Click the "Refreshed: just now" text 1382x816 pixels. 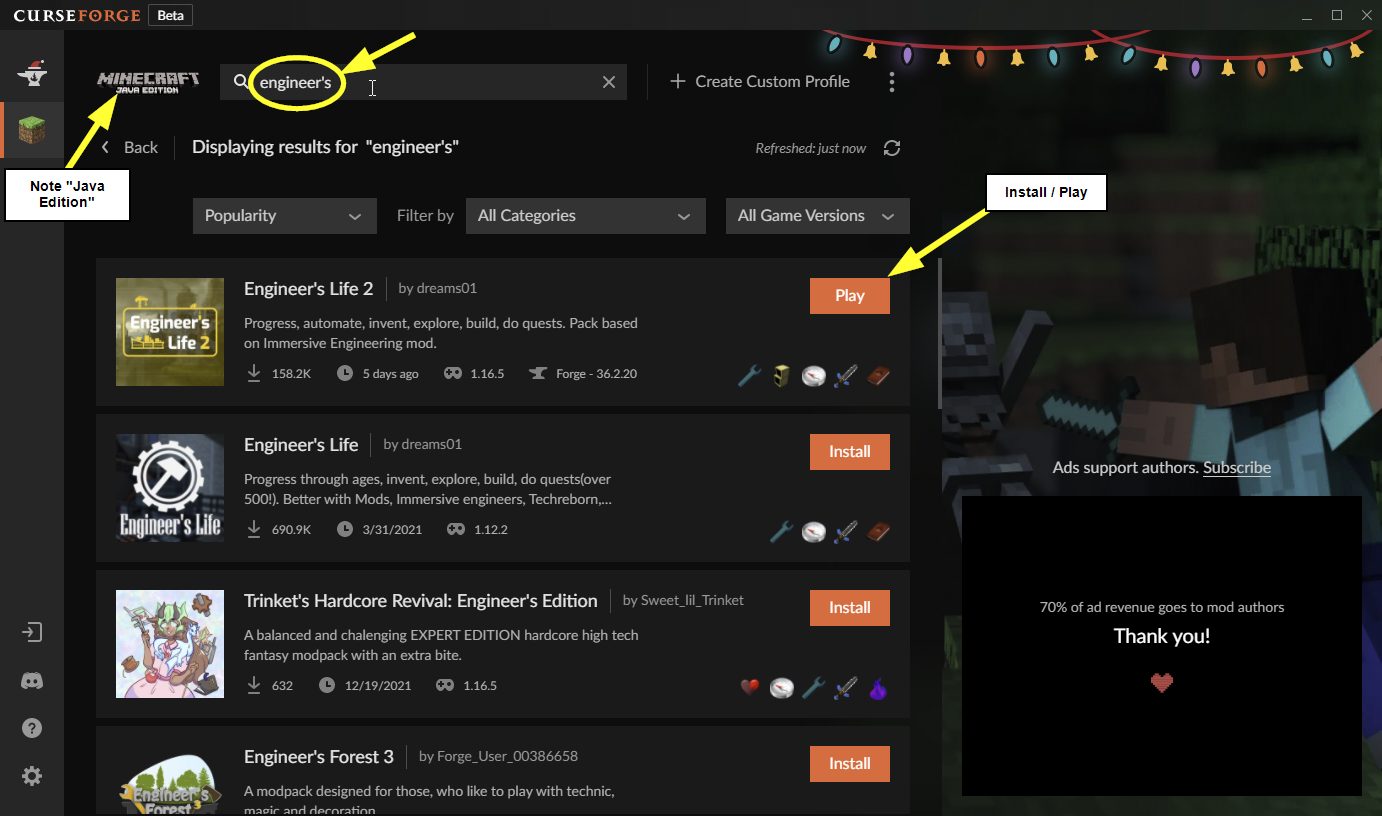[x=811, y=148]
